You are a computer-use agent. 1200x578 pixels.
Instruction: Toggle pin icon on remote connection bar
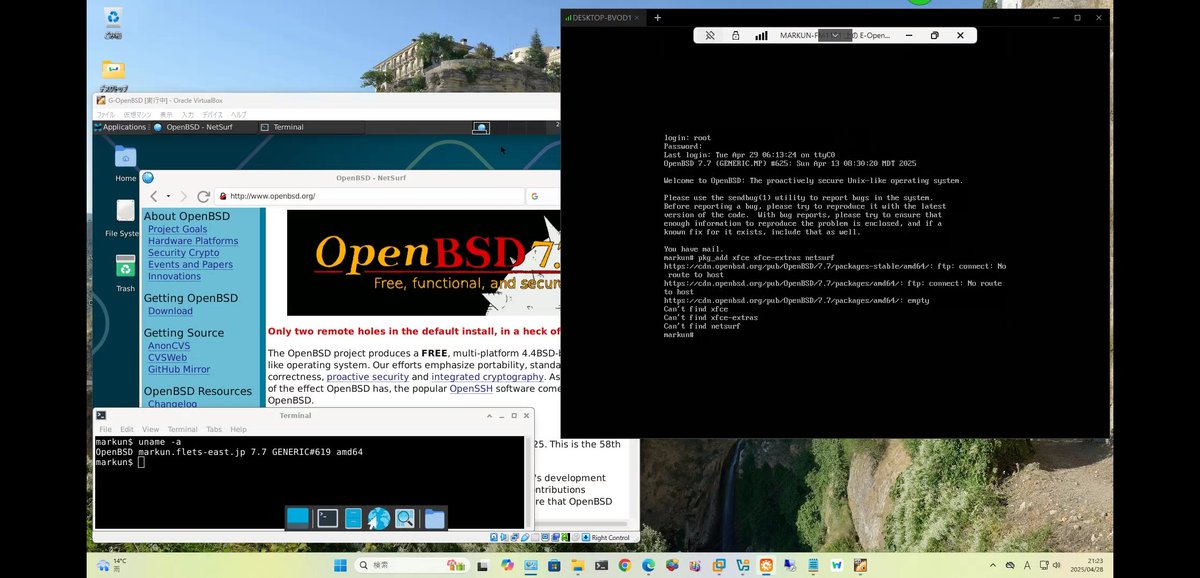pos(710,35)
